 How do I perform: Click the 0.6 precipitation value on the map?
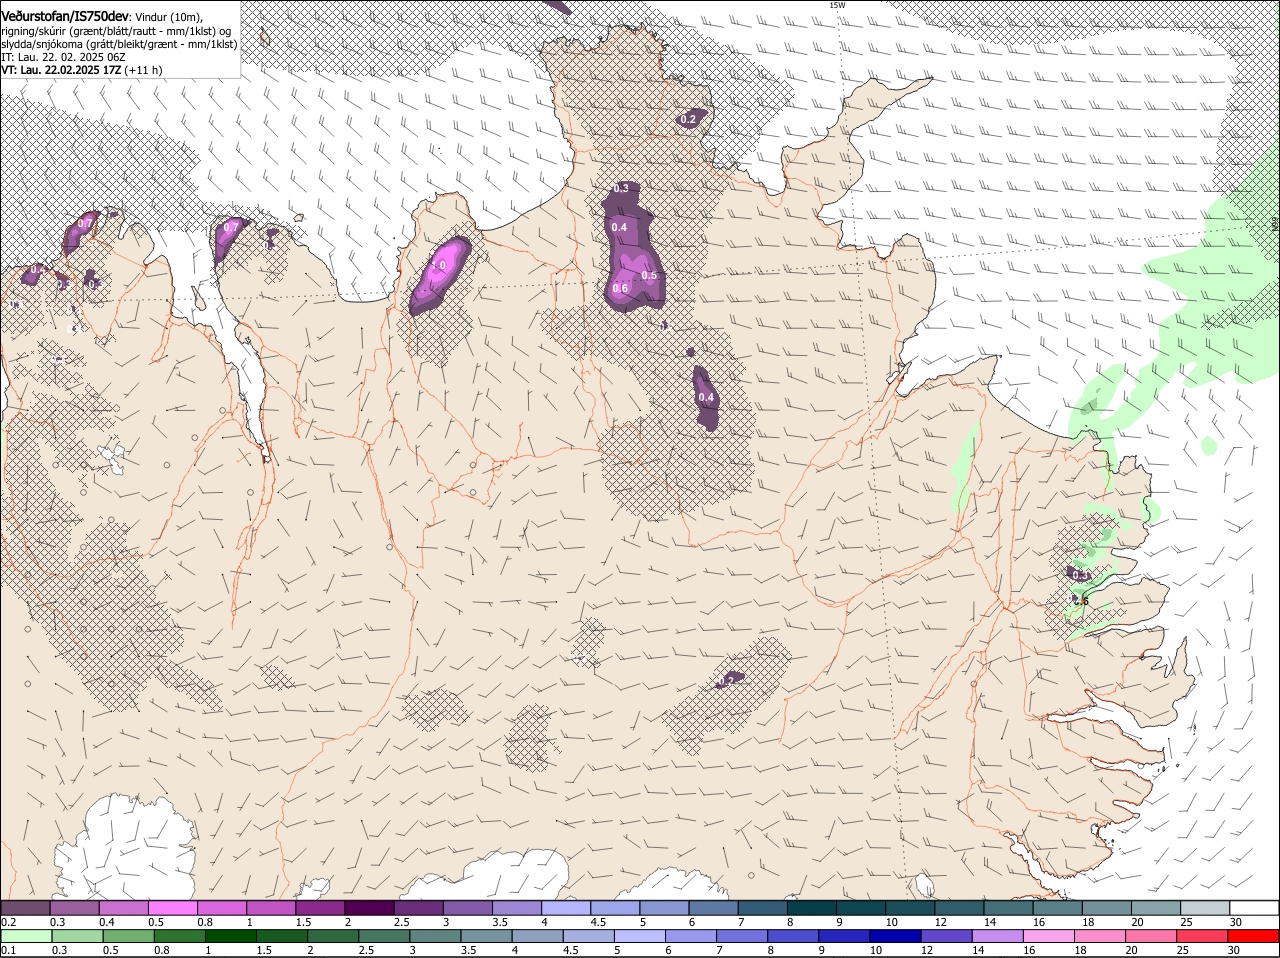click(620, 289)
